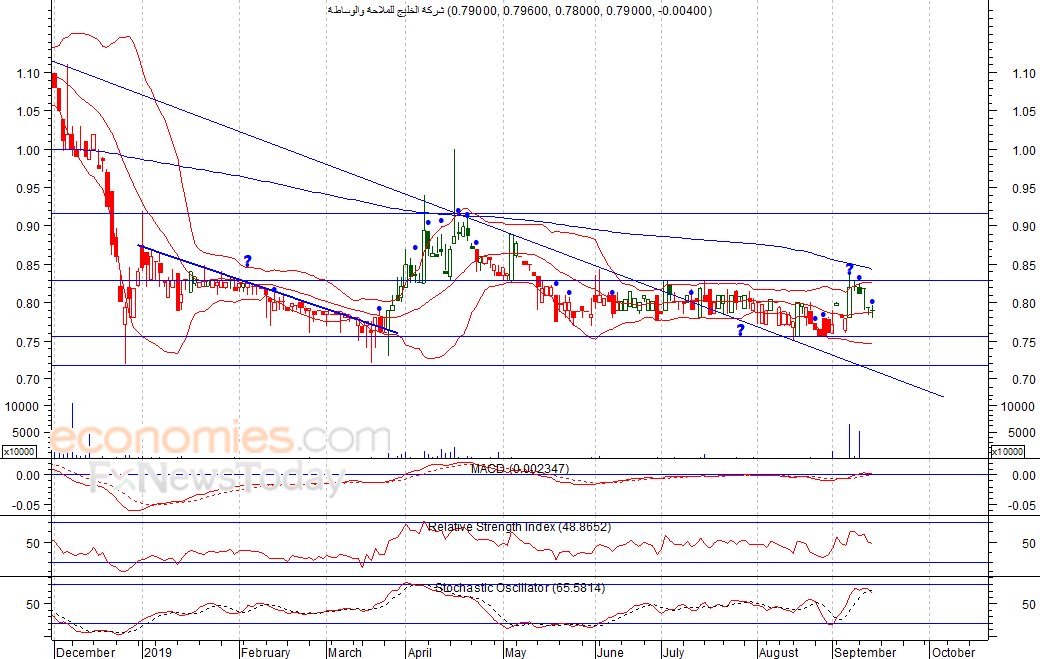
Task: Click the Stochastic 50 label on the right axis
Action: (x=1028, y=605)
